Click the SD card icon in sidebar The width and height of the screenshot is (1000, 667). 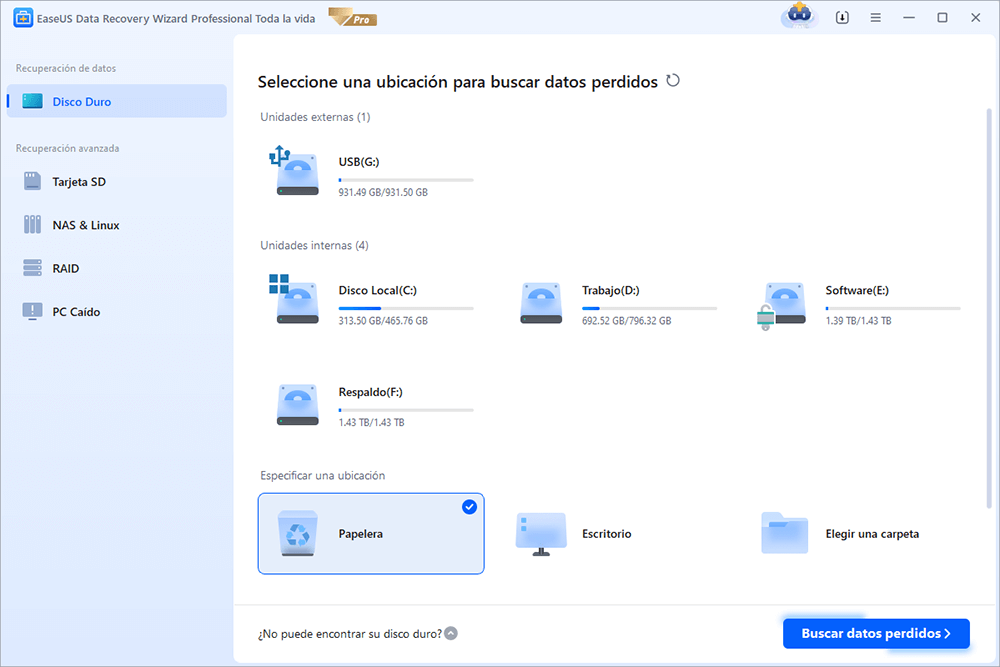[33, 182]
